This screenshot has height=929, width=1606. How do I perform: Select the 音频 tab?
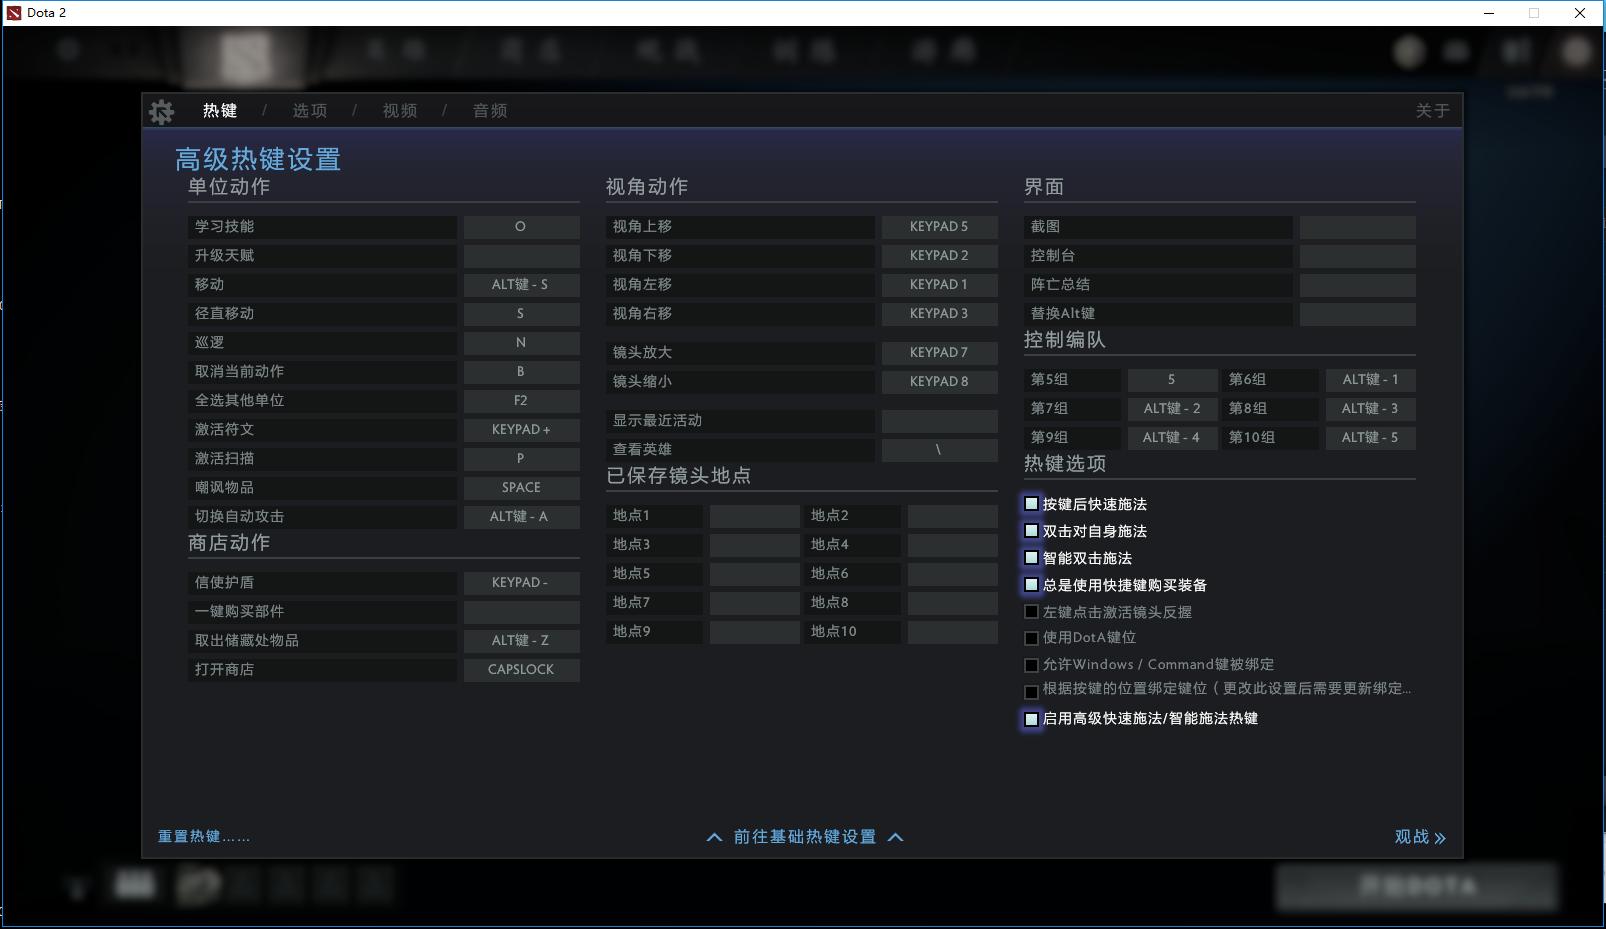point(489,110)
